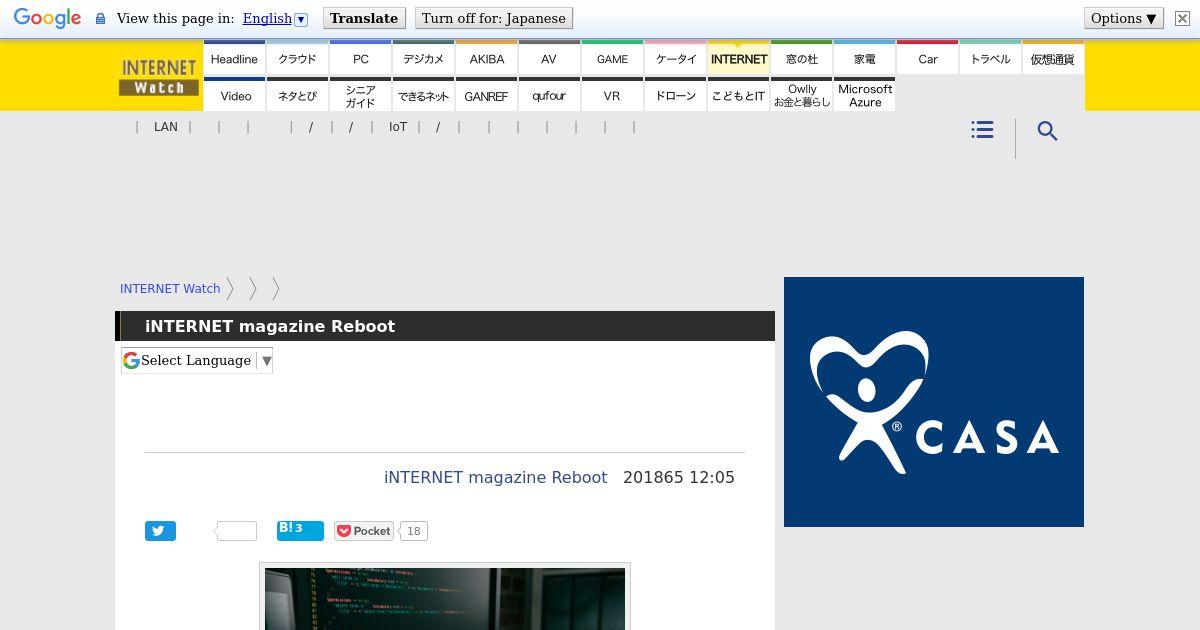Open the Select Language dropdown
This screenshot has height=630, width=1200.
click(197, 360)
